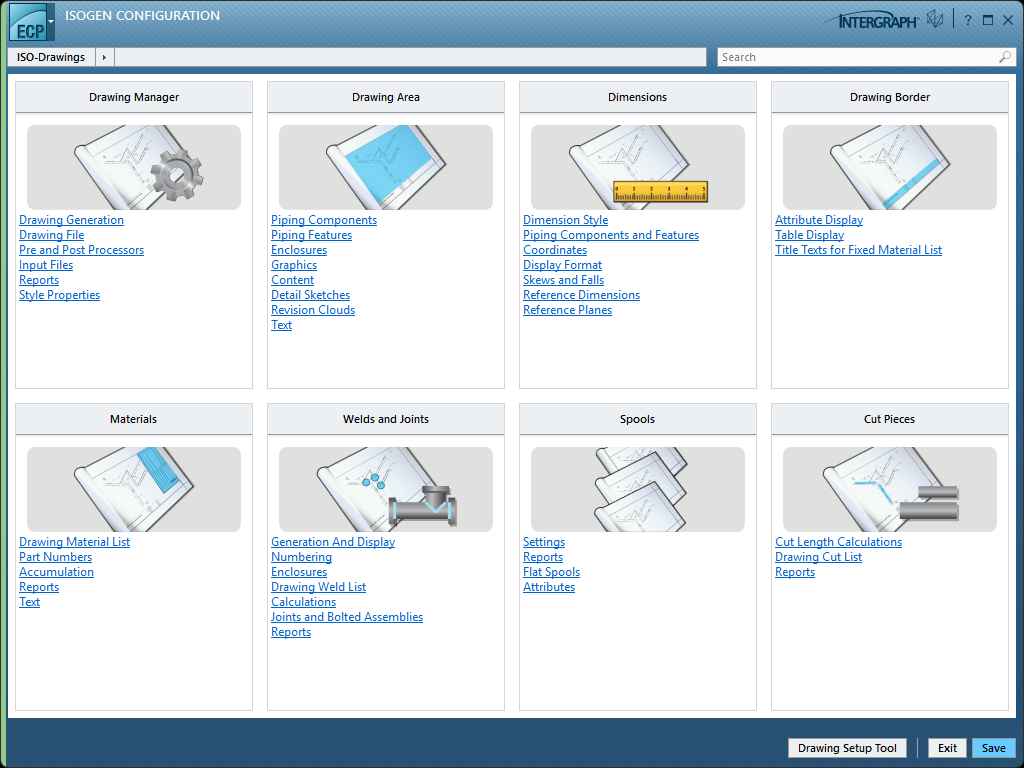Click the Exit button
Screen dimensions: 1024x768
point(947,748)
